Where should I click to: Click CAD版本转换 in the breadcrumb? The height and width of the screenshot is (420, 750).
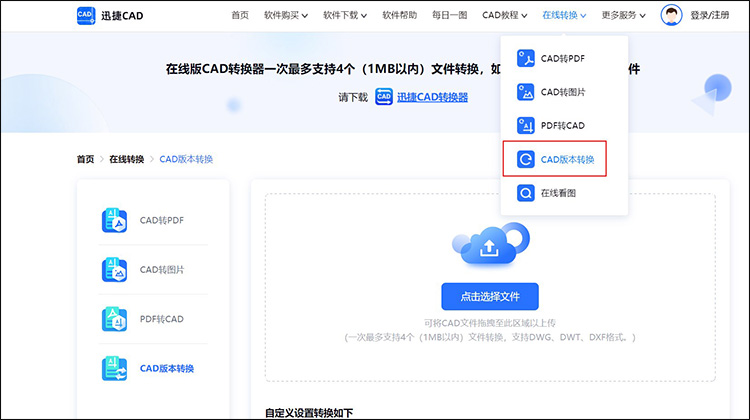click(186, 159)
